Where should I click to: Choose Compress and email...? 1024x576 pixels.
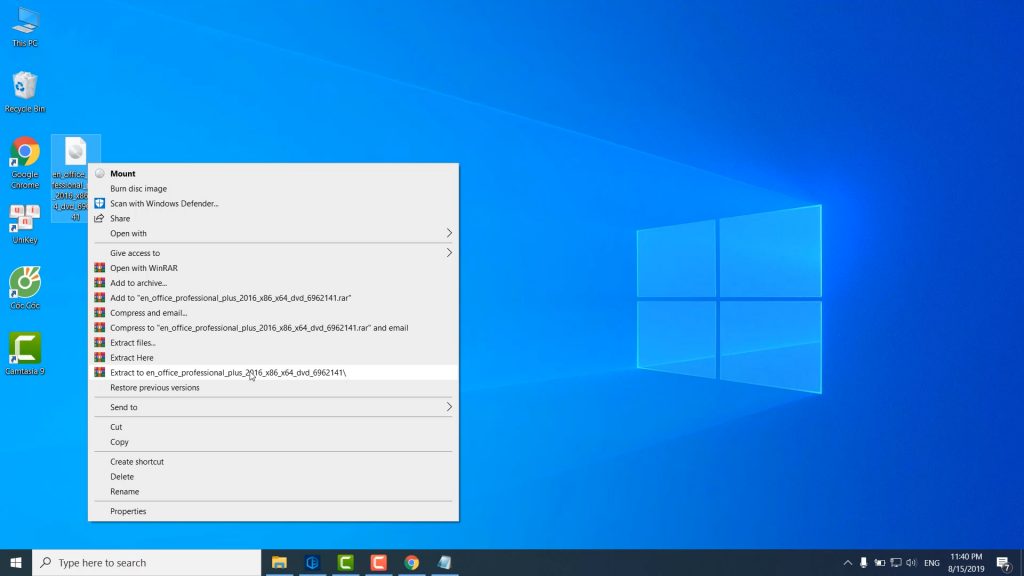(x=273, y=313)
